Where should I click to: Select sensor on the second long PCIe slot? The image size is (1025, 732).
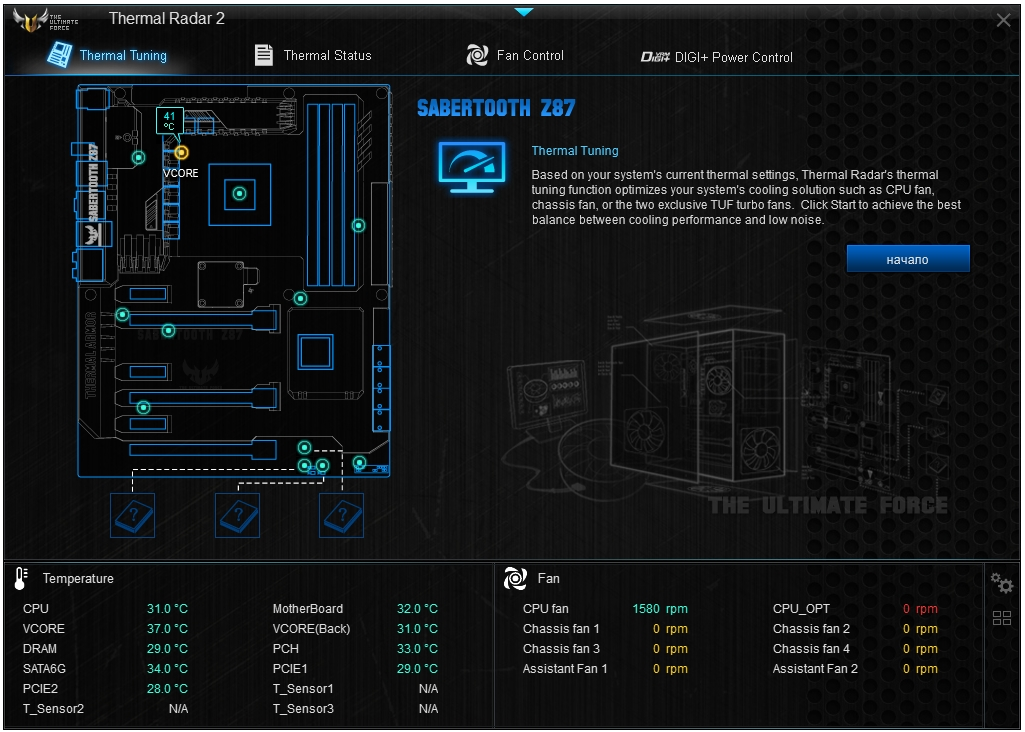coord(143,408)
